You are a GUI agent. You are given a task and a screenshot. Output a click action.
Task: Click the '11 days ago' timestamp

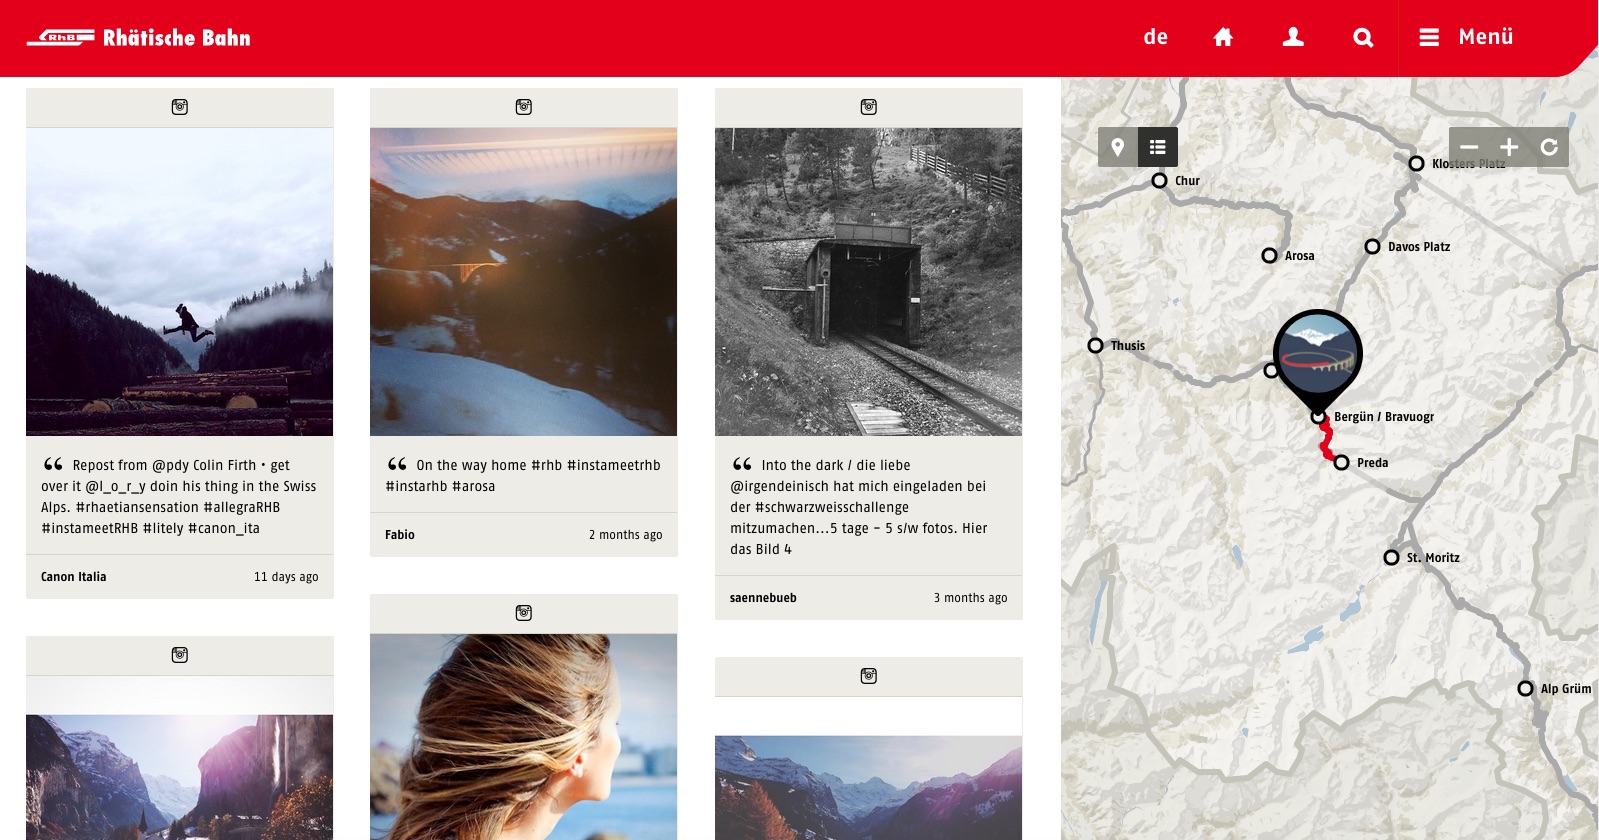click(286, 577)
